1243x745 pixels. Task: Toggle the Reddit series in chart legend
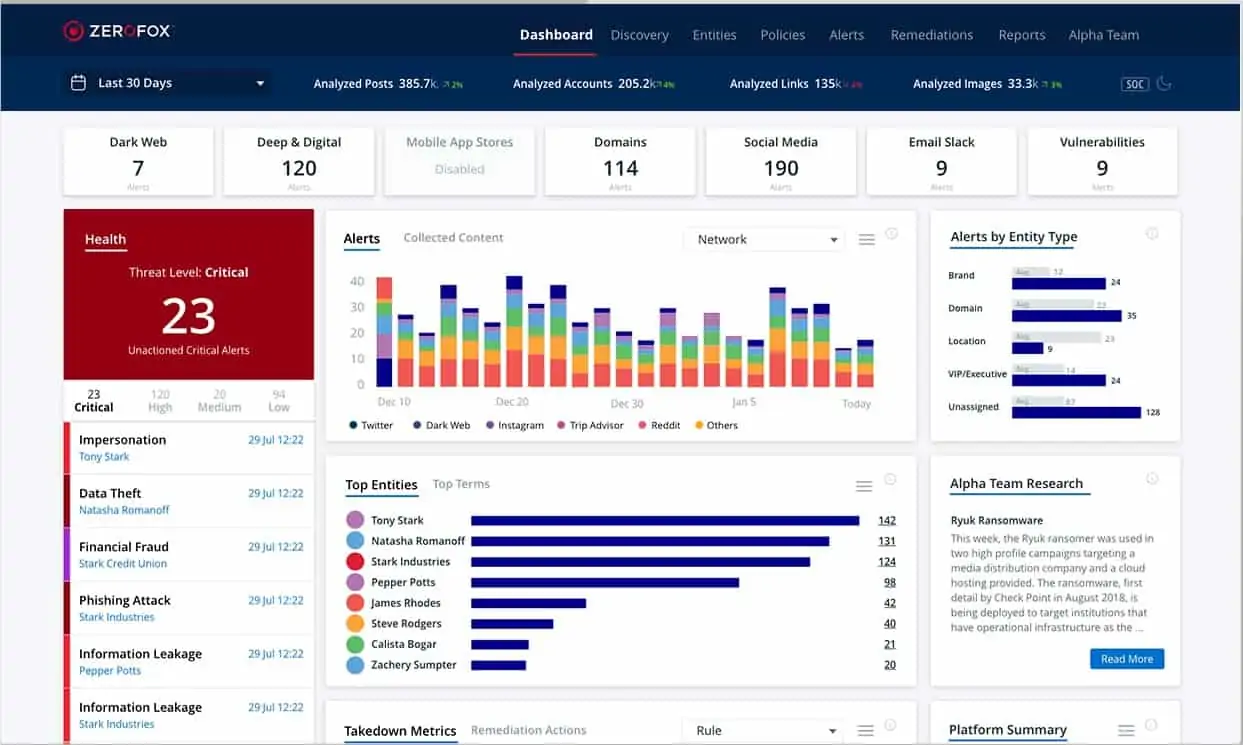tap(658, 425)
